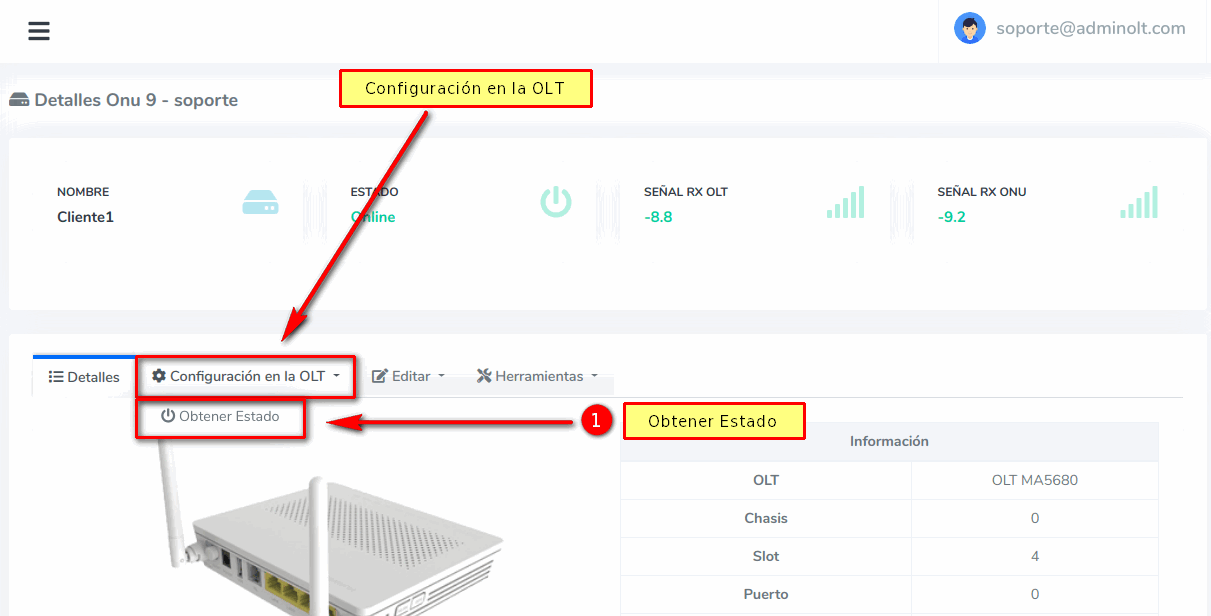Click the power icon beside Obtener Estado
The width and height of the screenshot is (1211, 616).
coord(168,416)
